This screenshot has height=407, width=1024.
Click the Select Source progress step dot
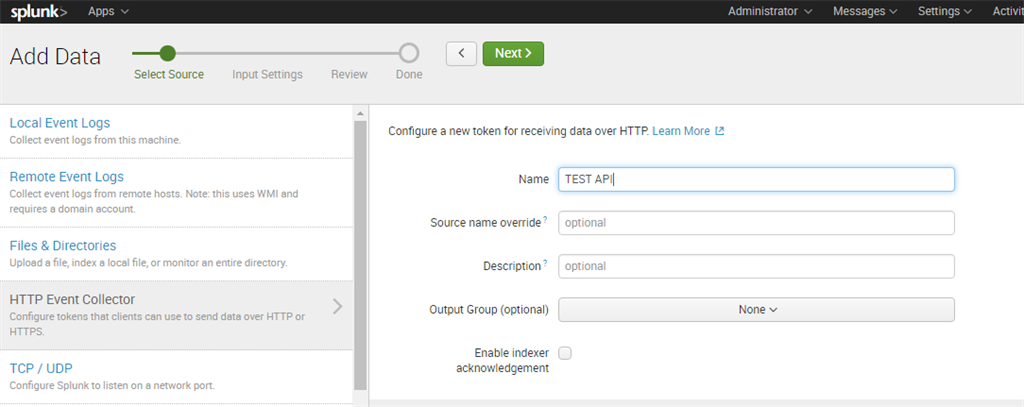pyautogui.click(x=168, y=53)
